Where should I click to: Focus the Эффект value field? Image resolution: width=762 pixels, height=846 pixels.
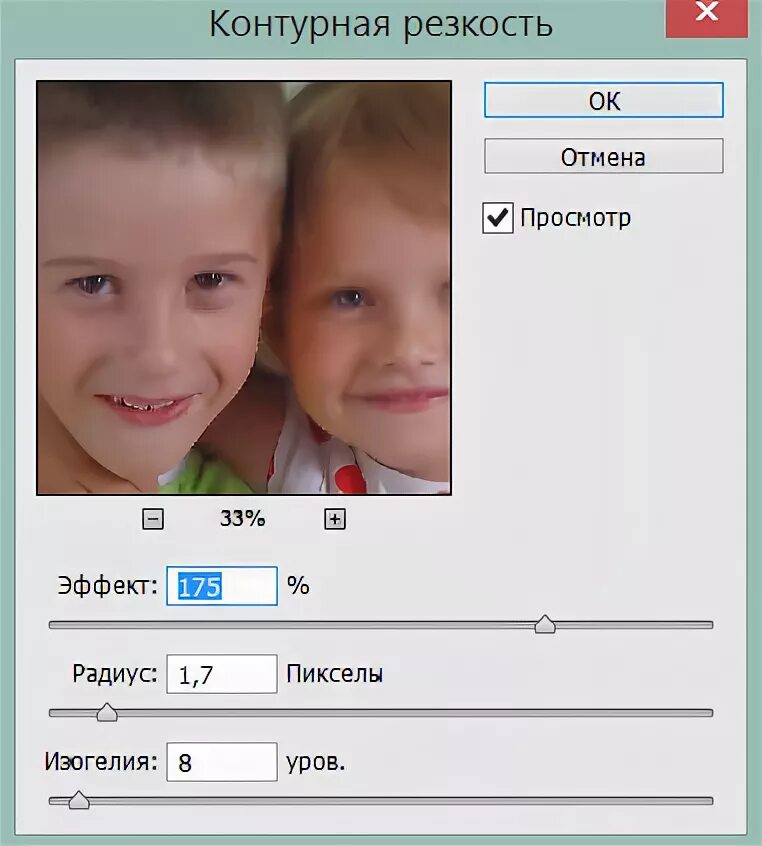222,586
